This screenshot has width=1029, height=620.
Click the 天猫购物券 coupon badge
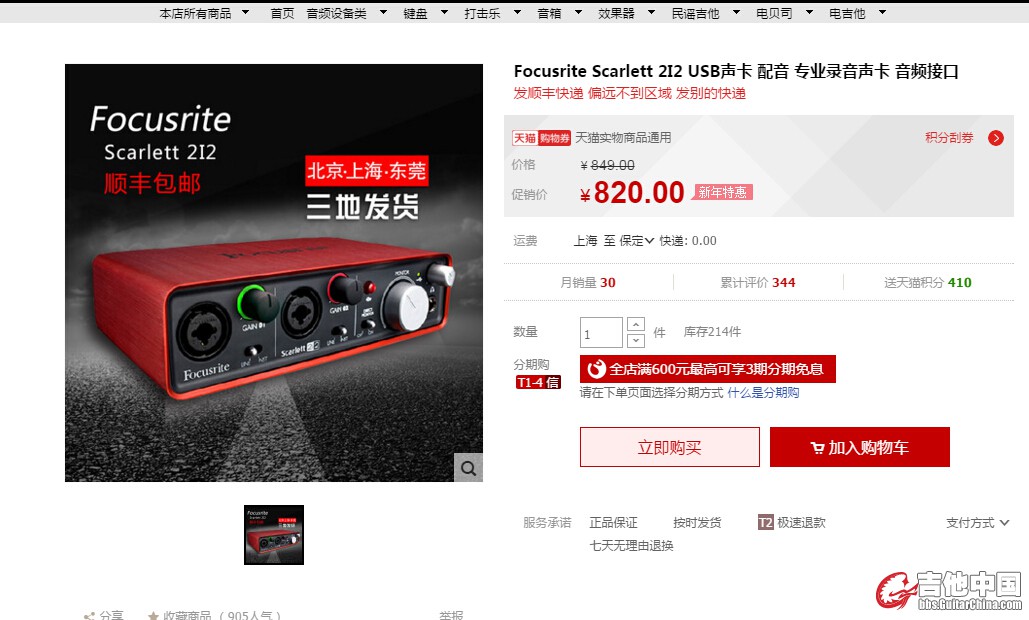541,138
